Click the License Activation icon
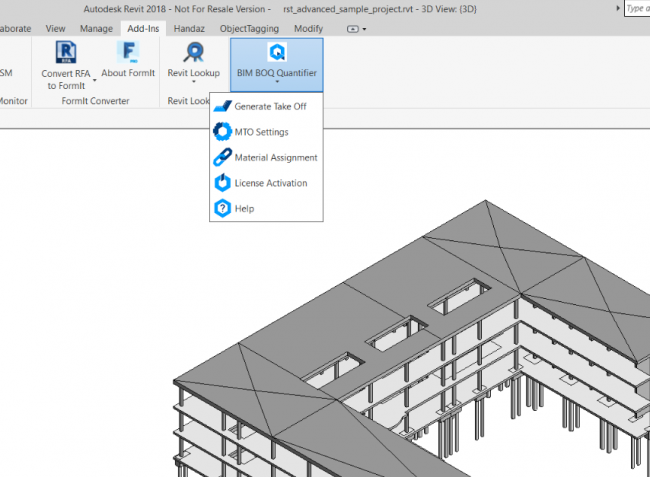This screenshot has height=477, width=650. click(x=223, y=183)
